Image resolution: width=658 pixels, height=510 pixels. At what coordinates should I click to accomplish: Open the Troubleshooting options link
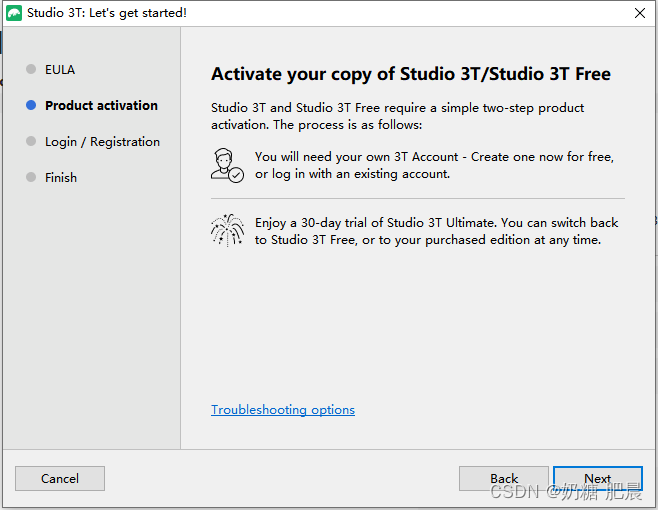[283, 410]
